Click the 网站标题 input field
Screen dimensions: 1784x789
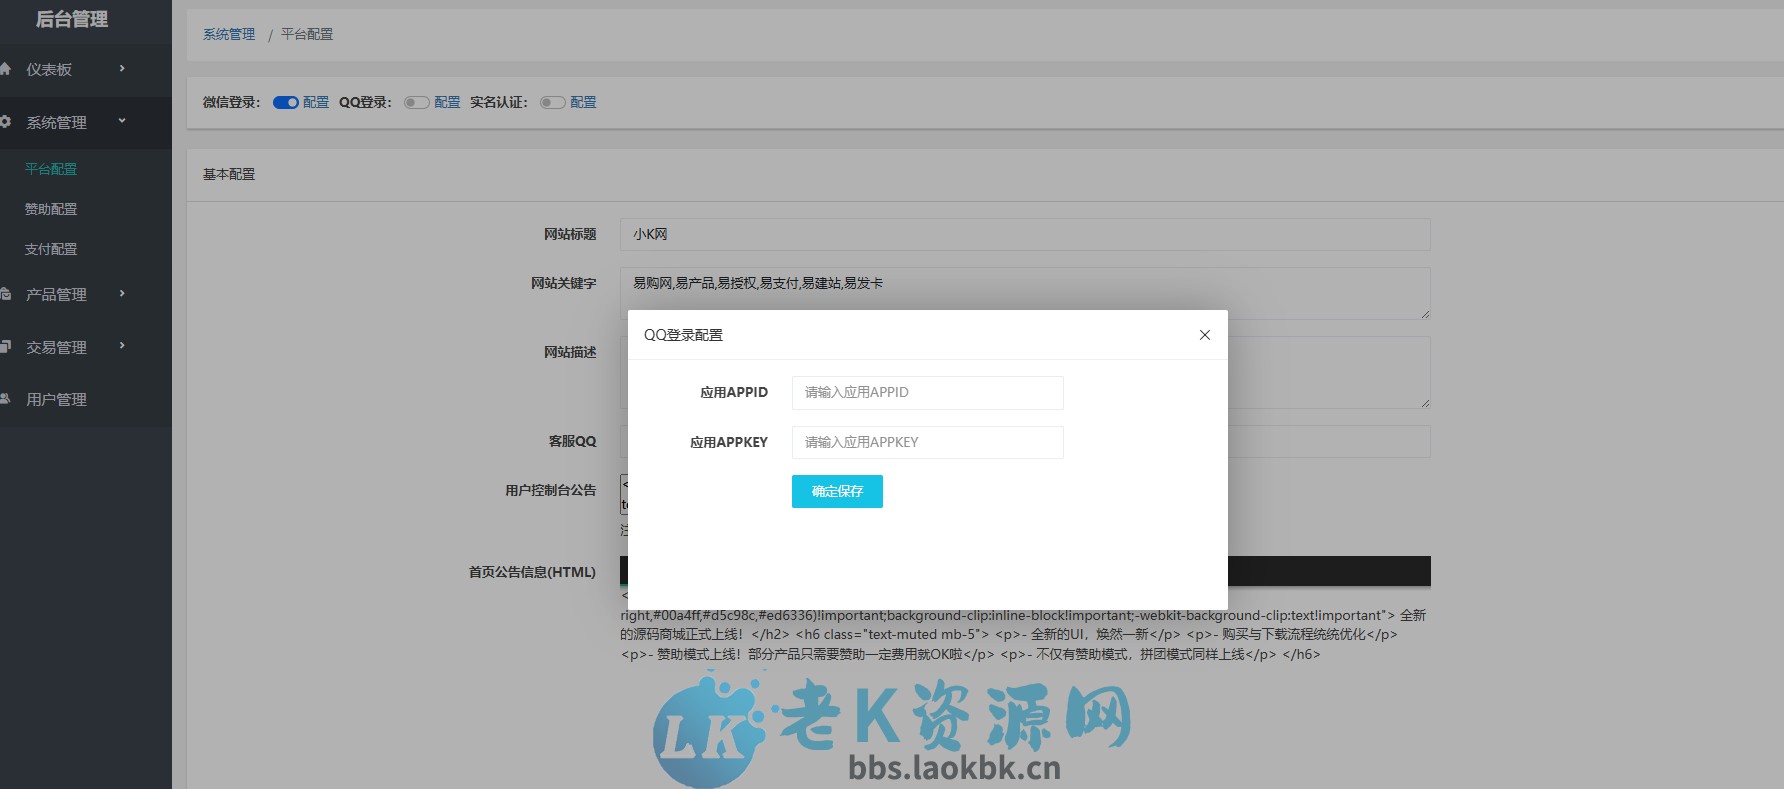[1025, 234]
